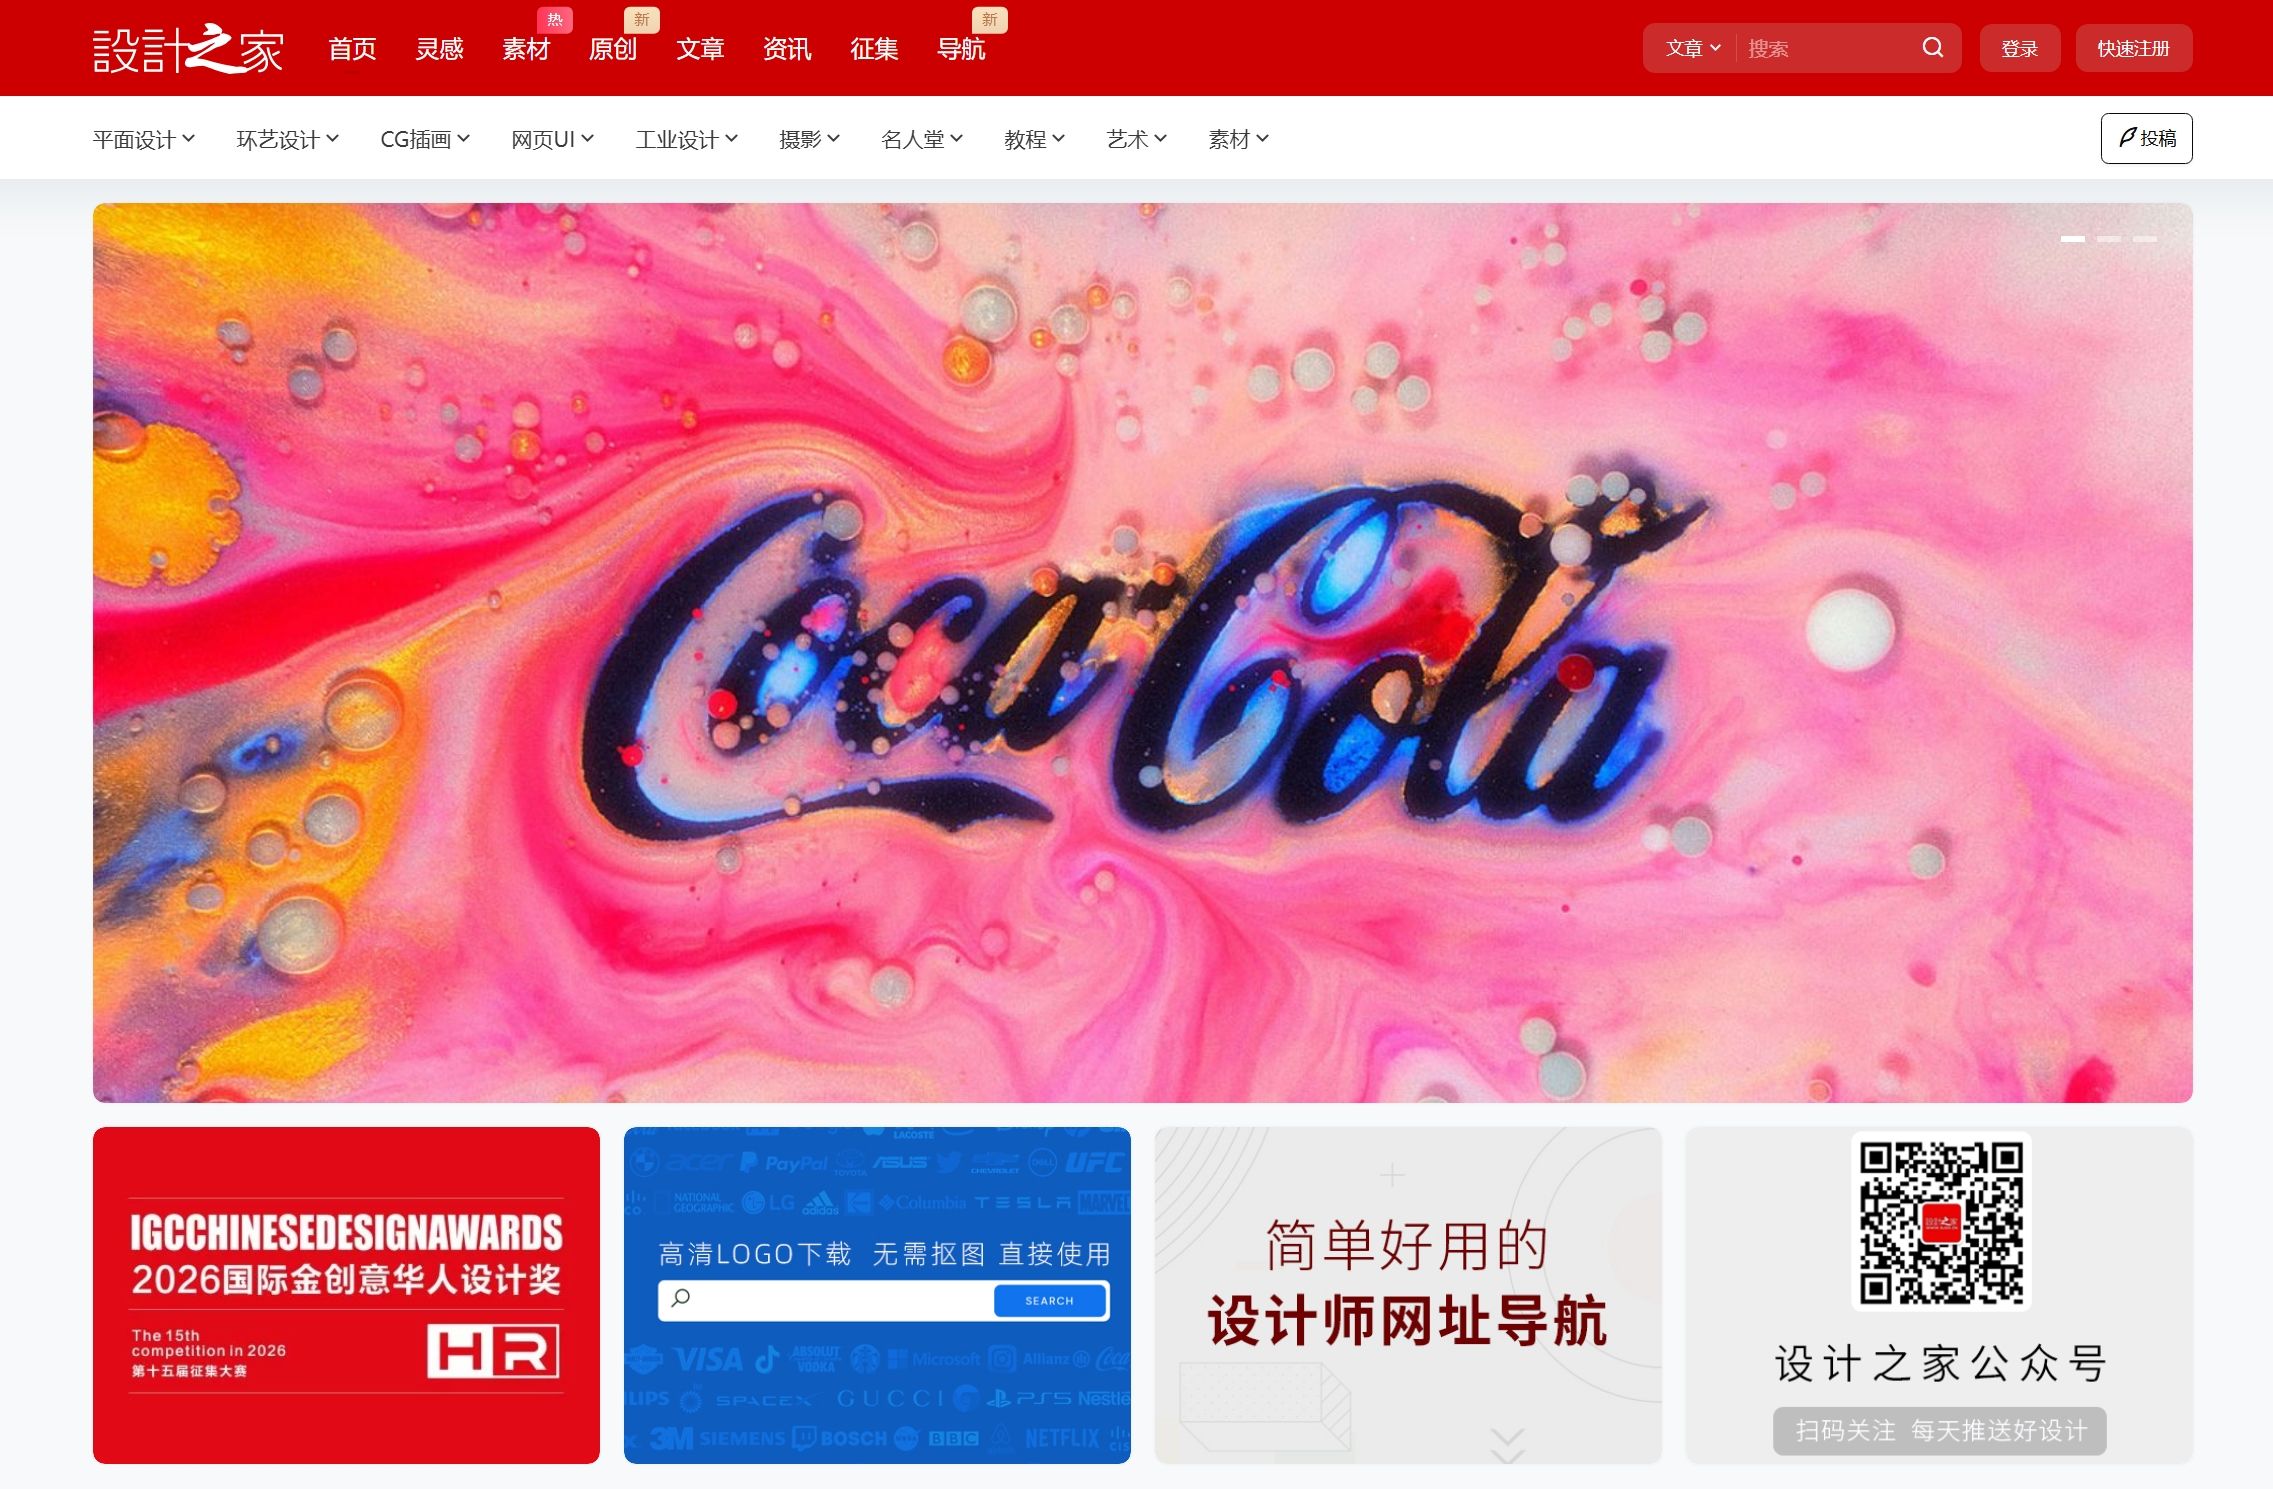Image resolution: width=2273 pixels, height=1489 pixels.
Task: Go to the 首页 home menu
Action: [x=353, y=49]
